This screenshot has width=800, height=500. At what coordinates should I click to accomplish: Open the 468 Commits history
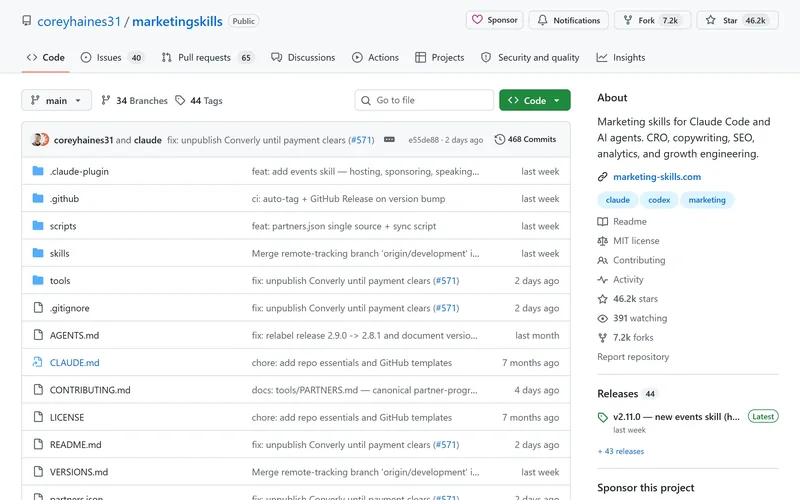[x=526, y=139]
